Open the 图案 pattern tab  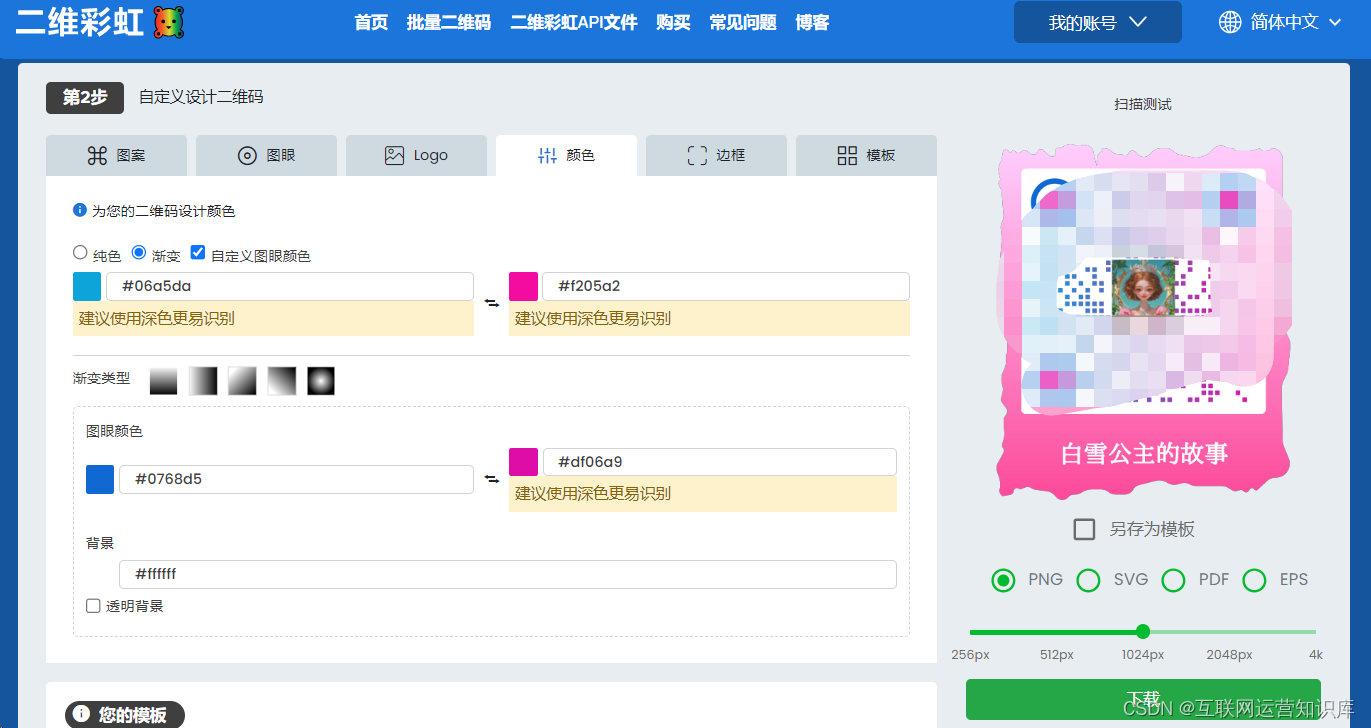click(x=116, y=155)
